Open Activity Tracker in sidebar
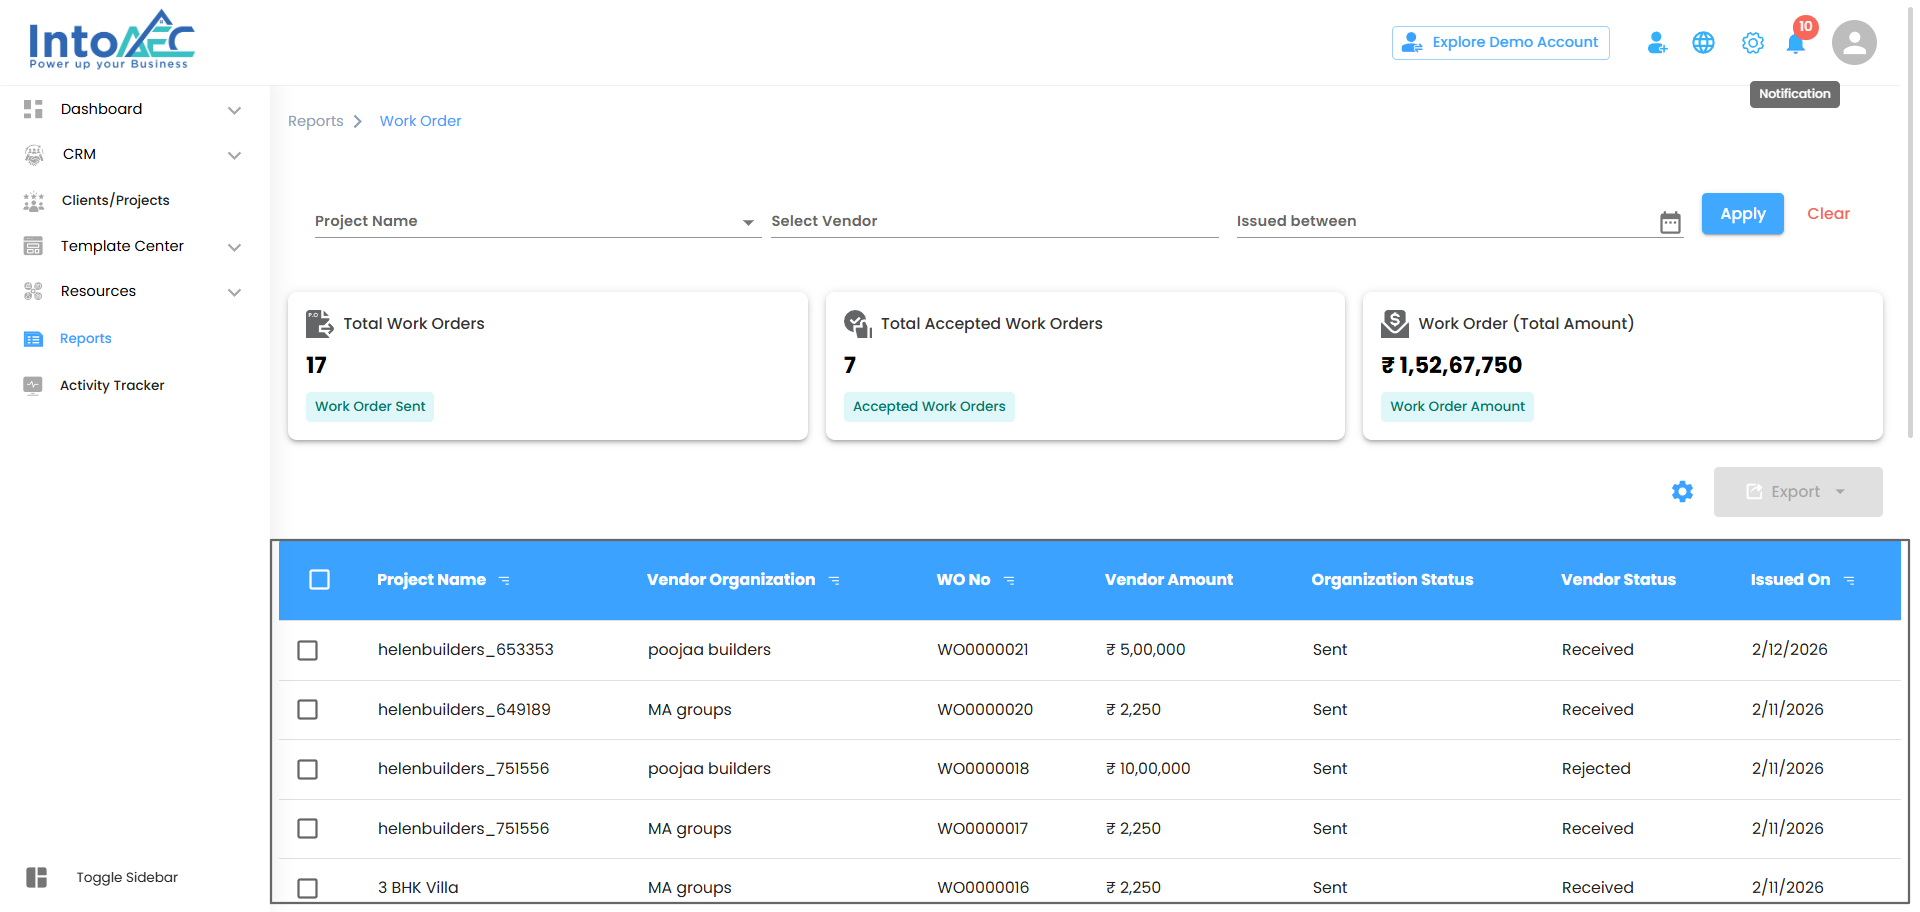This screenshot has width=1920, height=912. click(x=112, y=385)
